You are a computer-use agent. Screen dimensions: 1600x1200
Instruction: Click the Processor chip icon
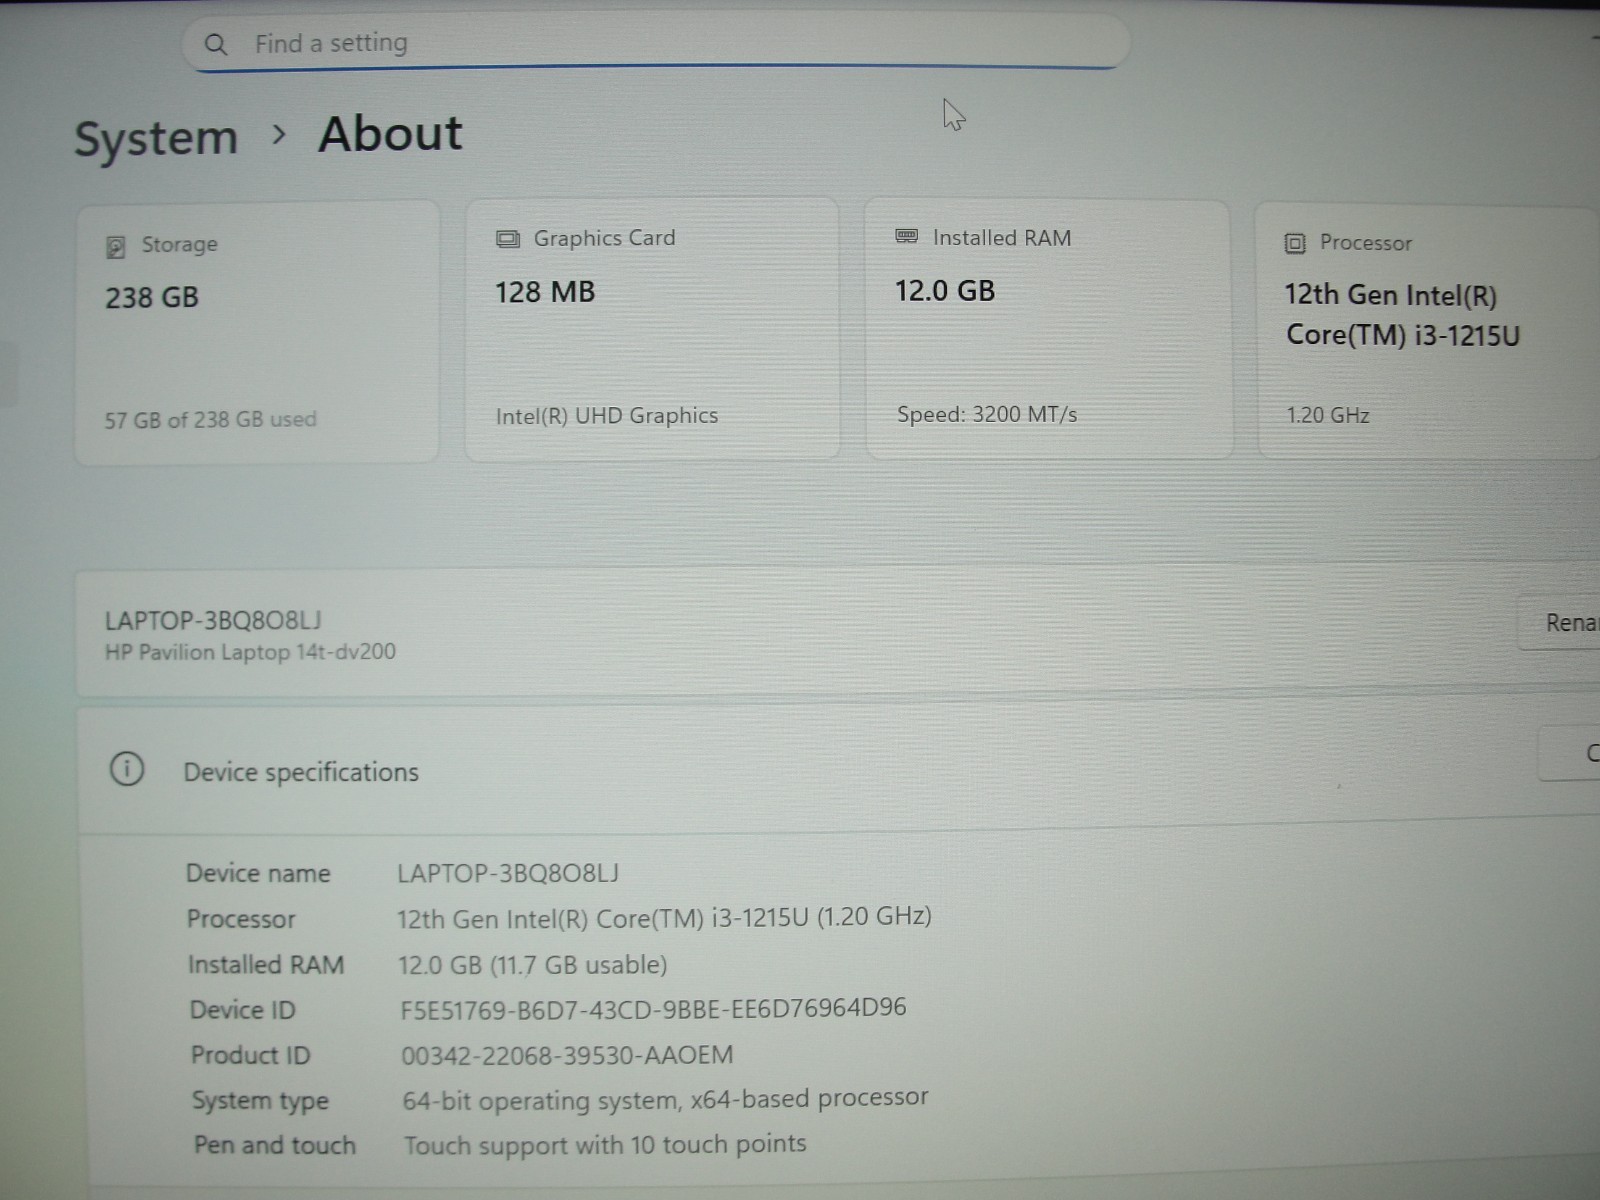click(1295, 243)
